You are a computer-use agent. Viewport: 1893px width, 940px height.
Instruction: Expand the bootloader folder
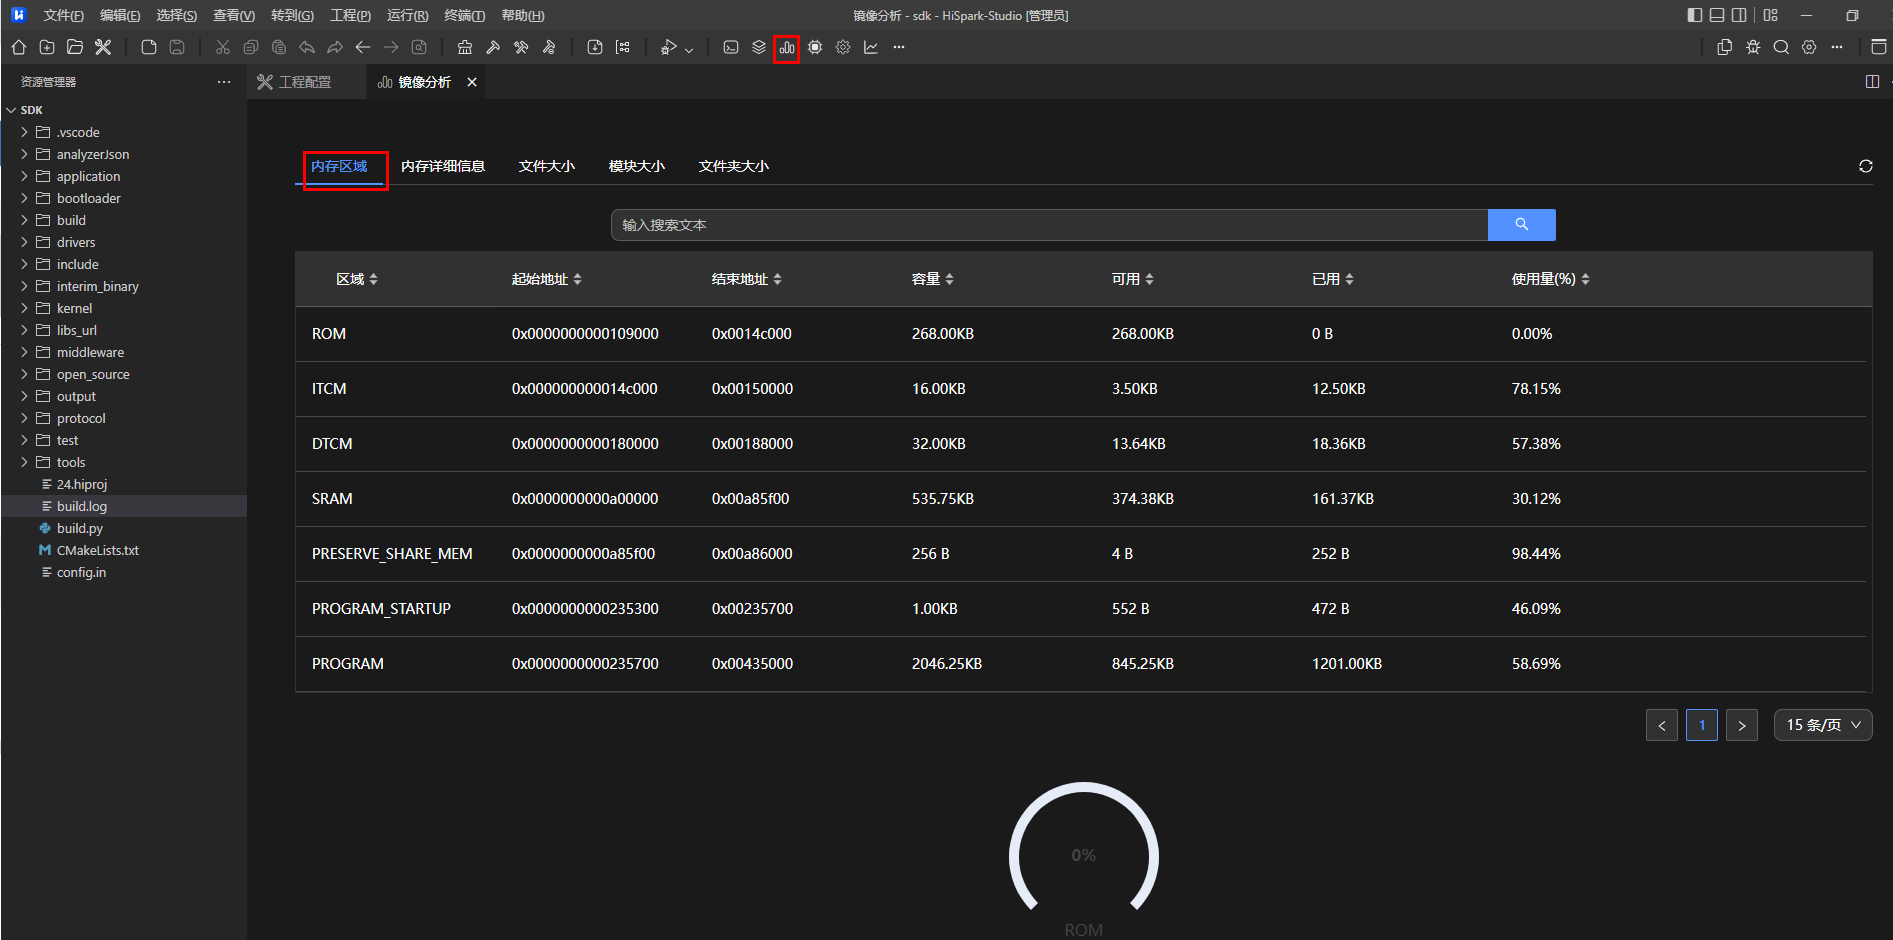pos(25,198)
